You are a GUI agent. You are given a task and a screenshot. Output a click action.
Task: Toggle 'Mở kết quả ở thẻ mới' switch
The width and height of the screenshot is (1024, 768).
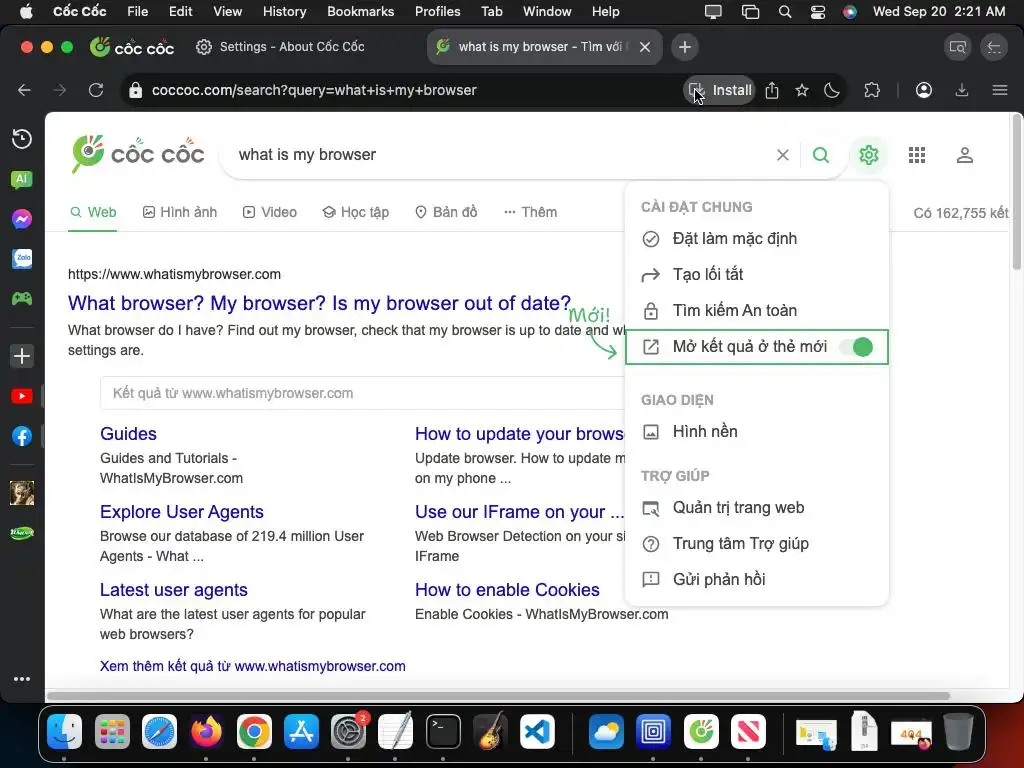[857, 347]
